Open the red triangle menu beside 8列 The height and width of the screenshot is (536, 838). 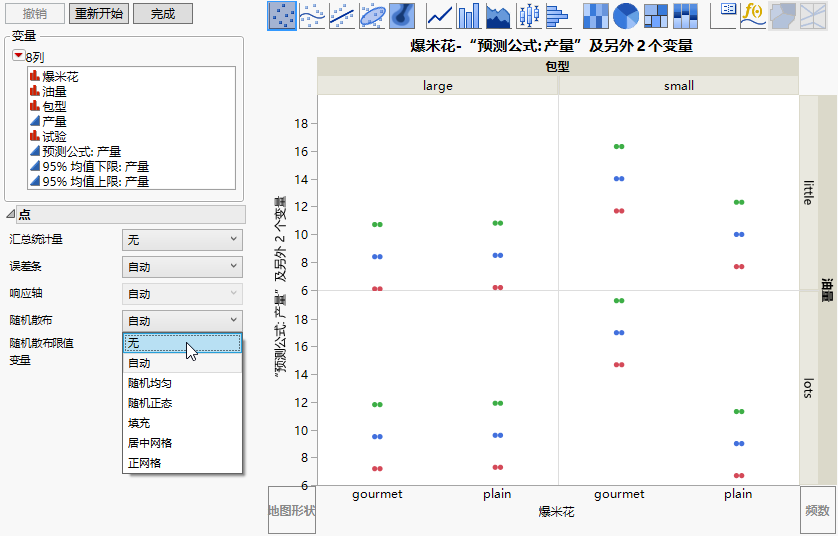(17, 57)
